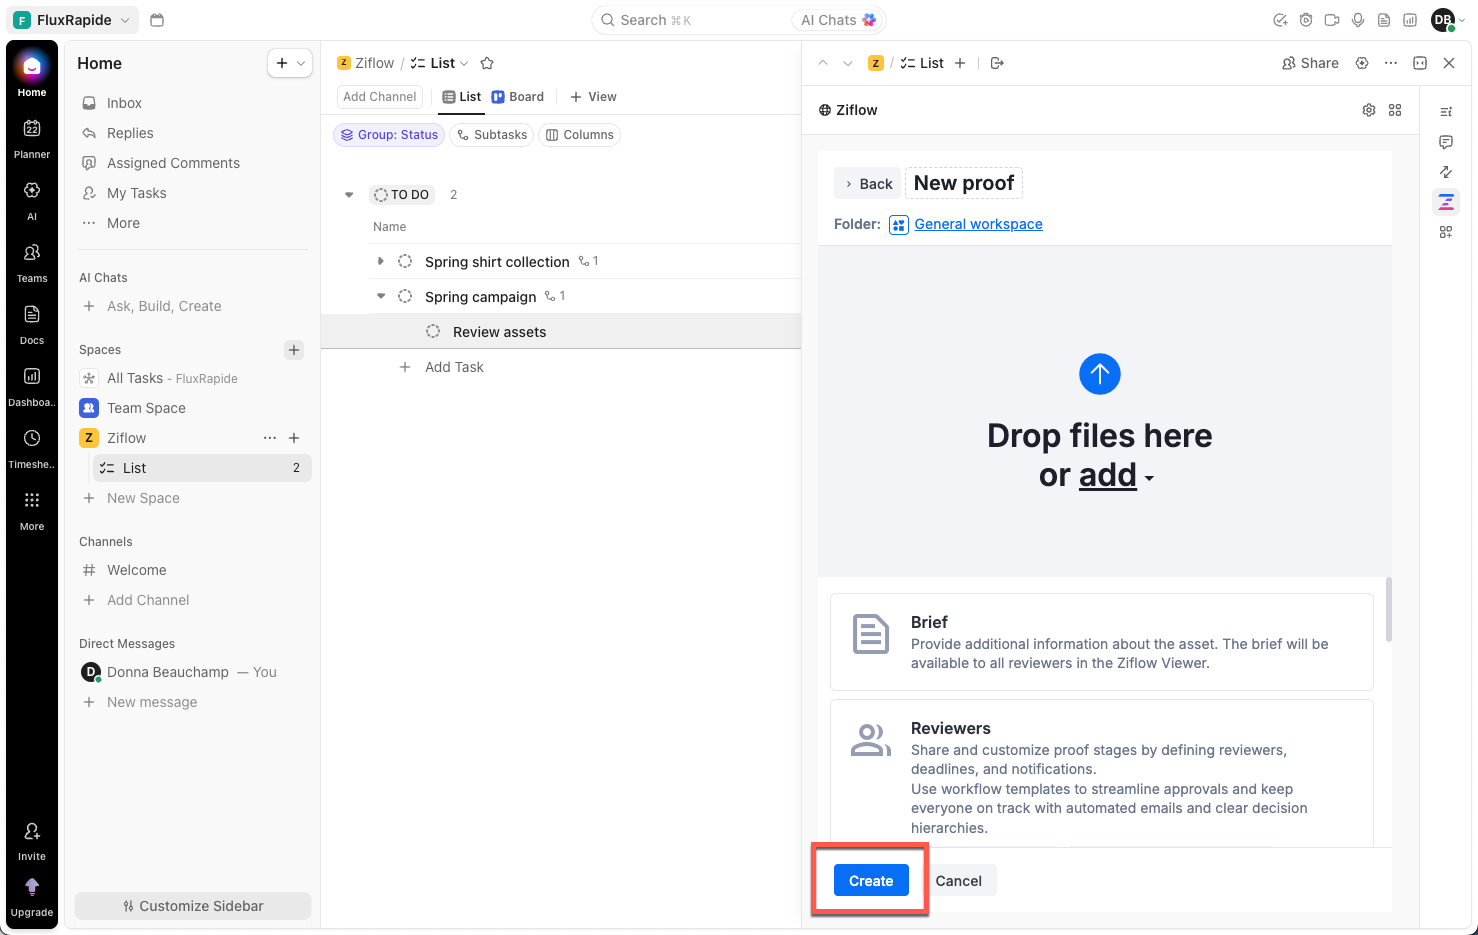Open the More apps grid icon
Viewport: 1478px width, 935px height.
(32, 500)
